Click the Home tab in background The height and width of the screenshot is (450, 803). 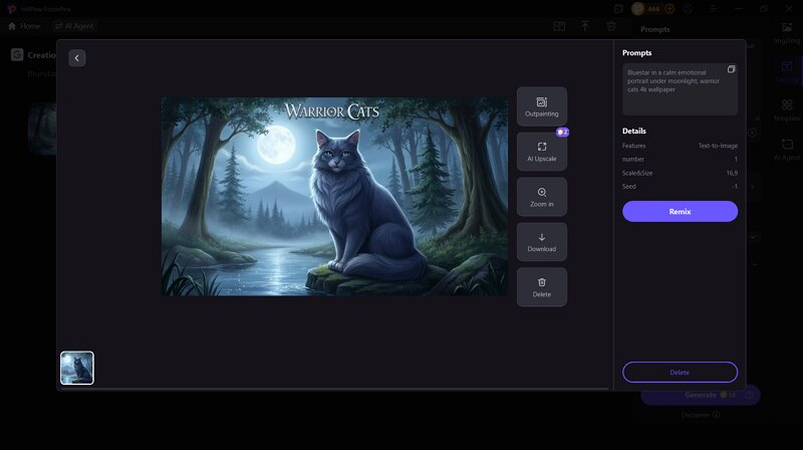click(x=24, y=26)
